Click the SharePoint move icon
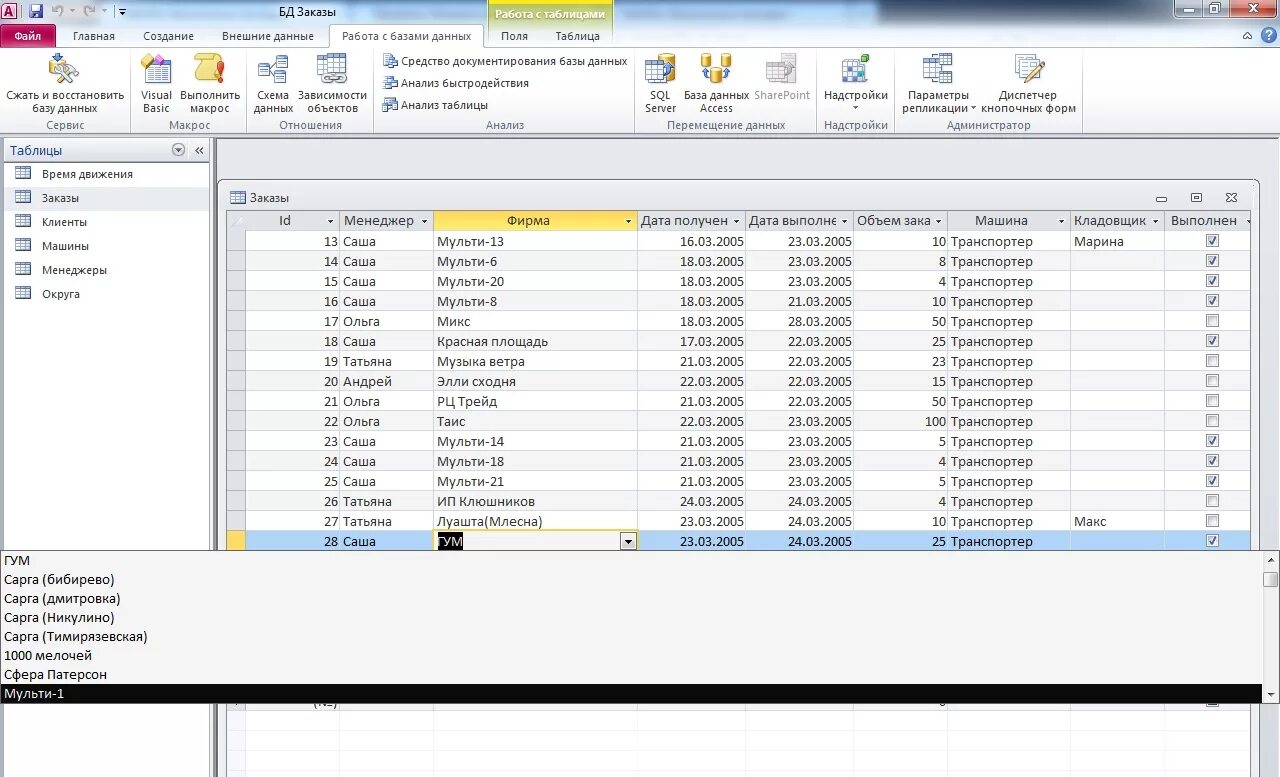 pyautogui.click(x=782, y=70)
